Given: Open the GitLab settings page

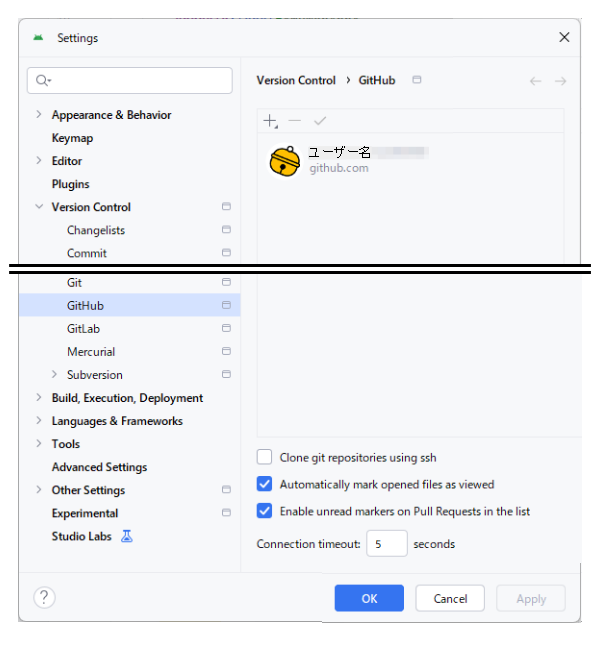Looking at the screenshot, I should [x=83, y=329].
